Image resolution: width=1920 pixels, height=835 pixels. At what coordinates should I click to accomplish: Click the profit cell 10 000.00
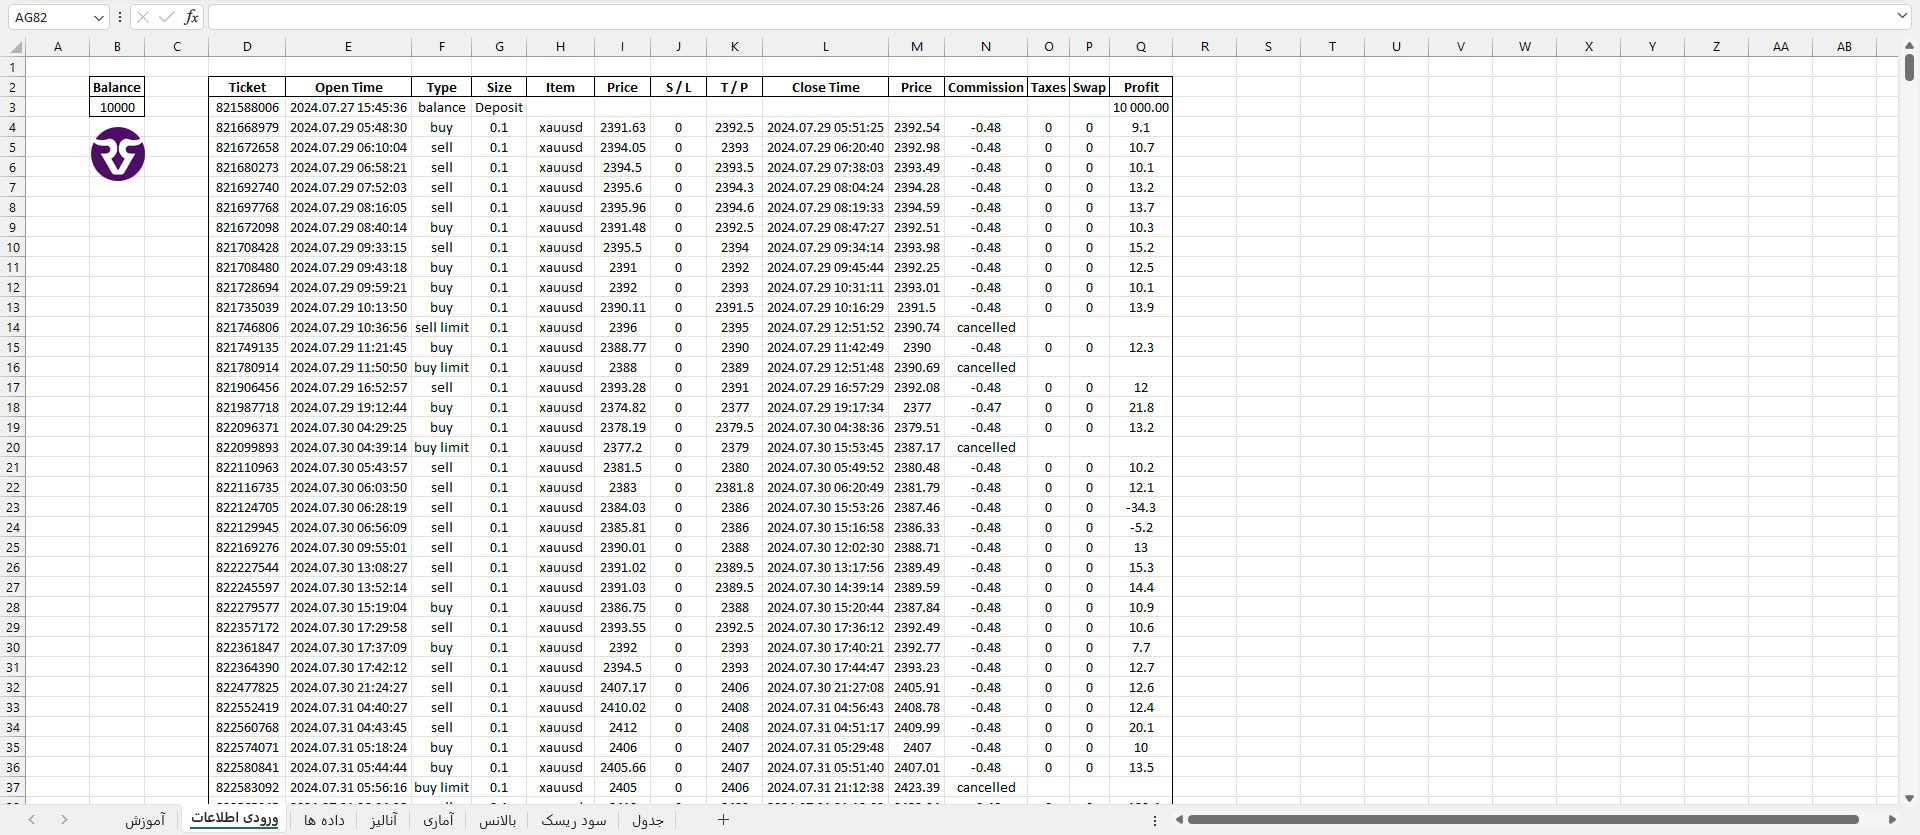[1141, 107]
